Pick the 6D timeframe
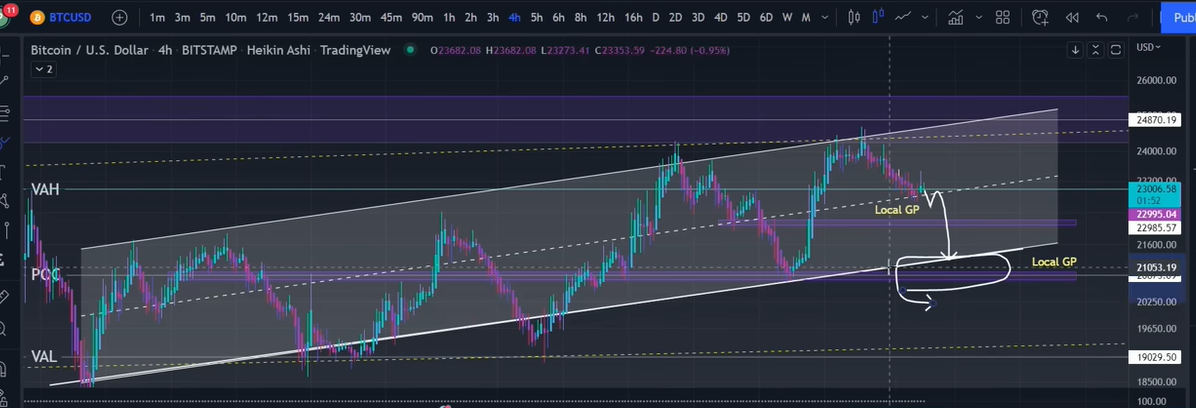The image size is (1196, 408). pyautogui.click(x=767, y=17)
